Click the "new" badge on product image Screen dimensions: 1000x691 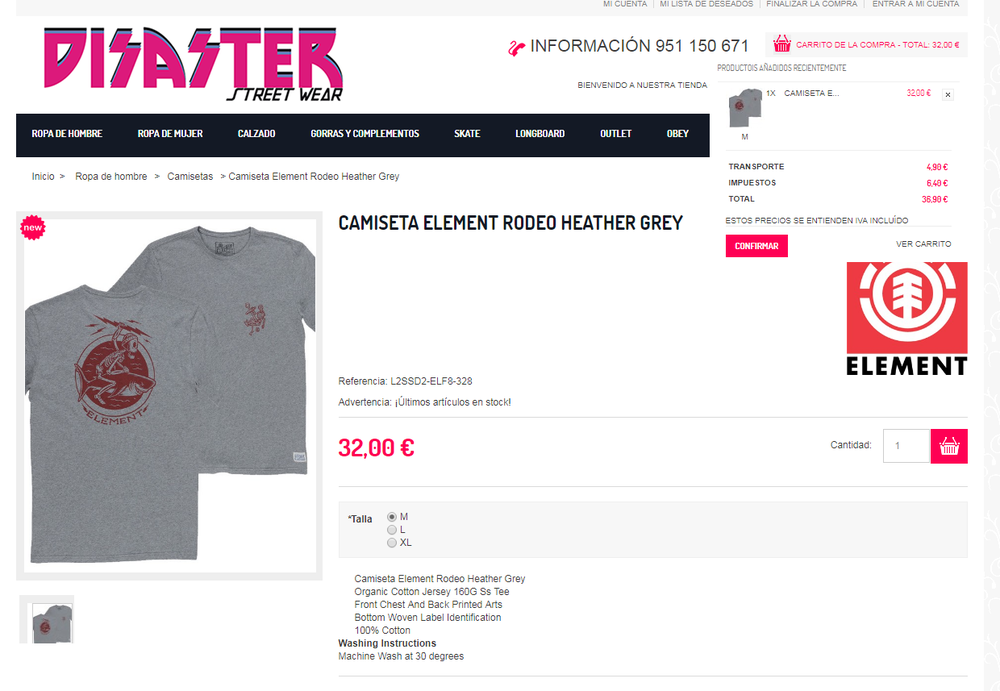pos(33,227)
